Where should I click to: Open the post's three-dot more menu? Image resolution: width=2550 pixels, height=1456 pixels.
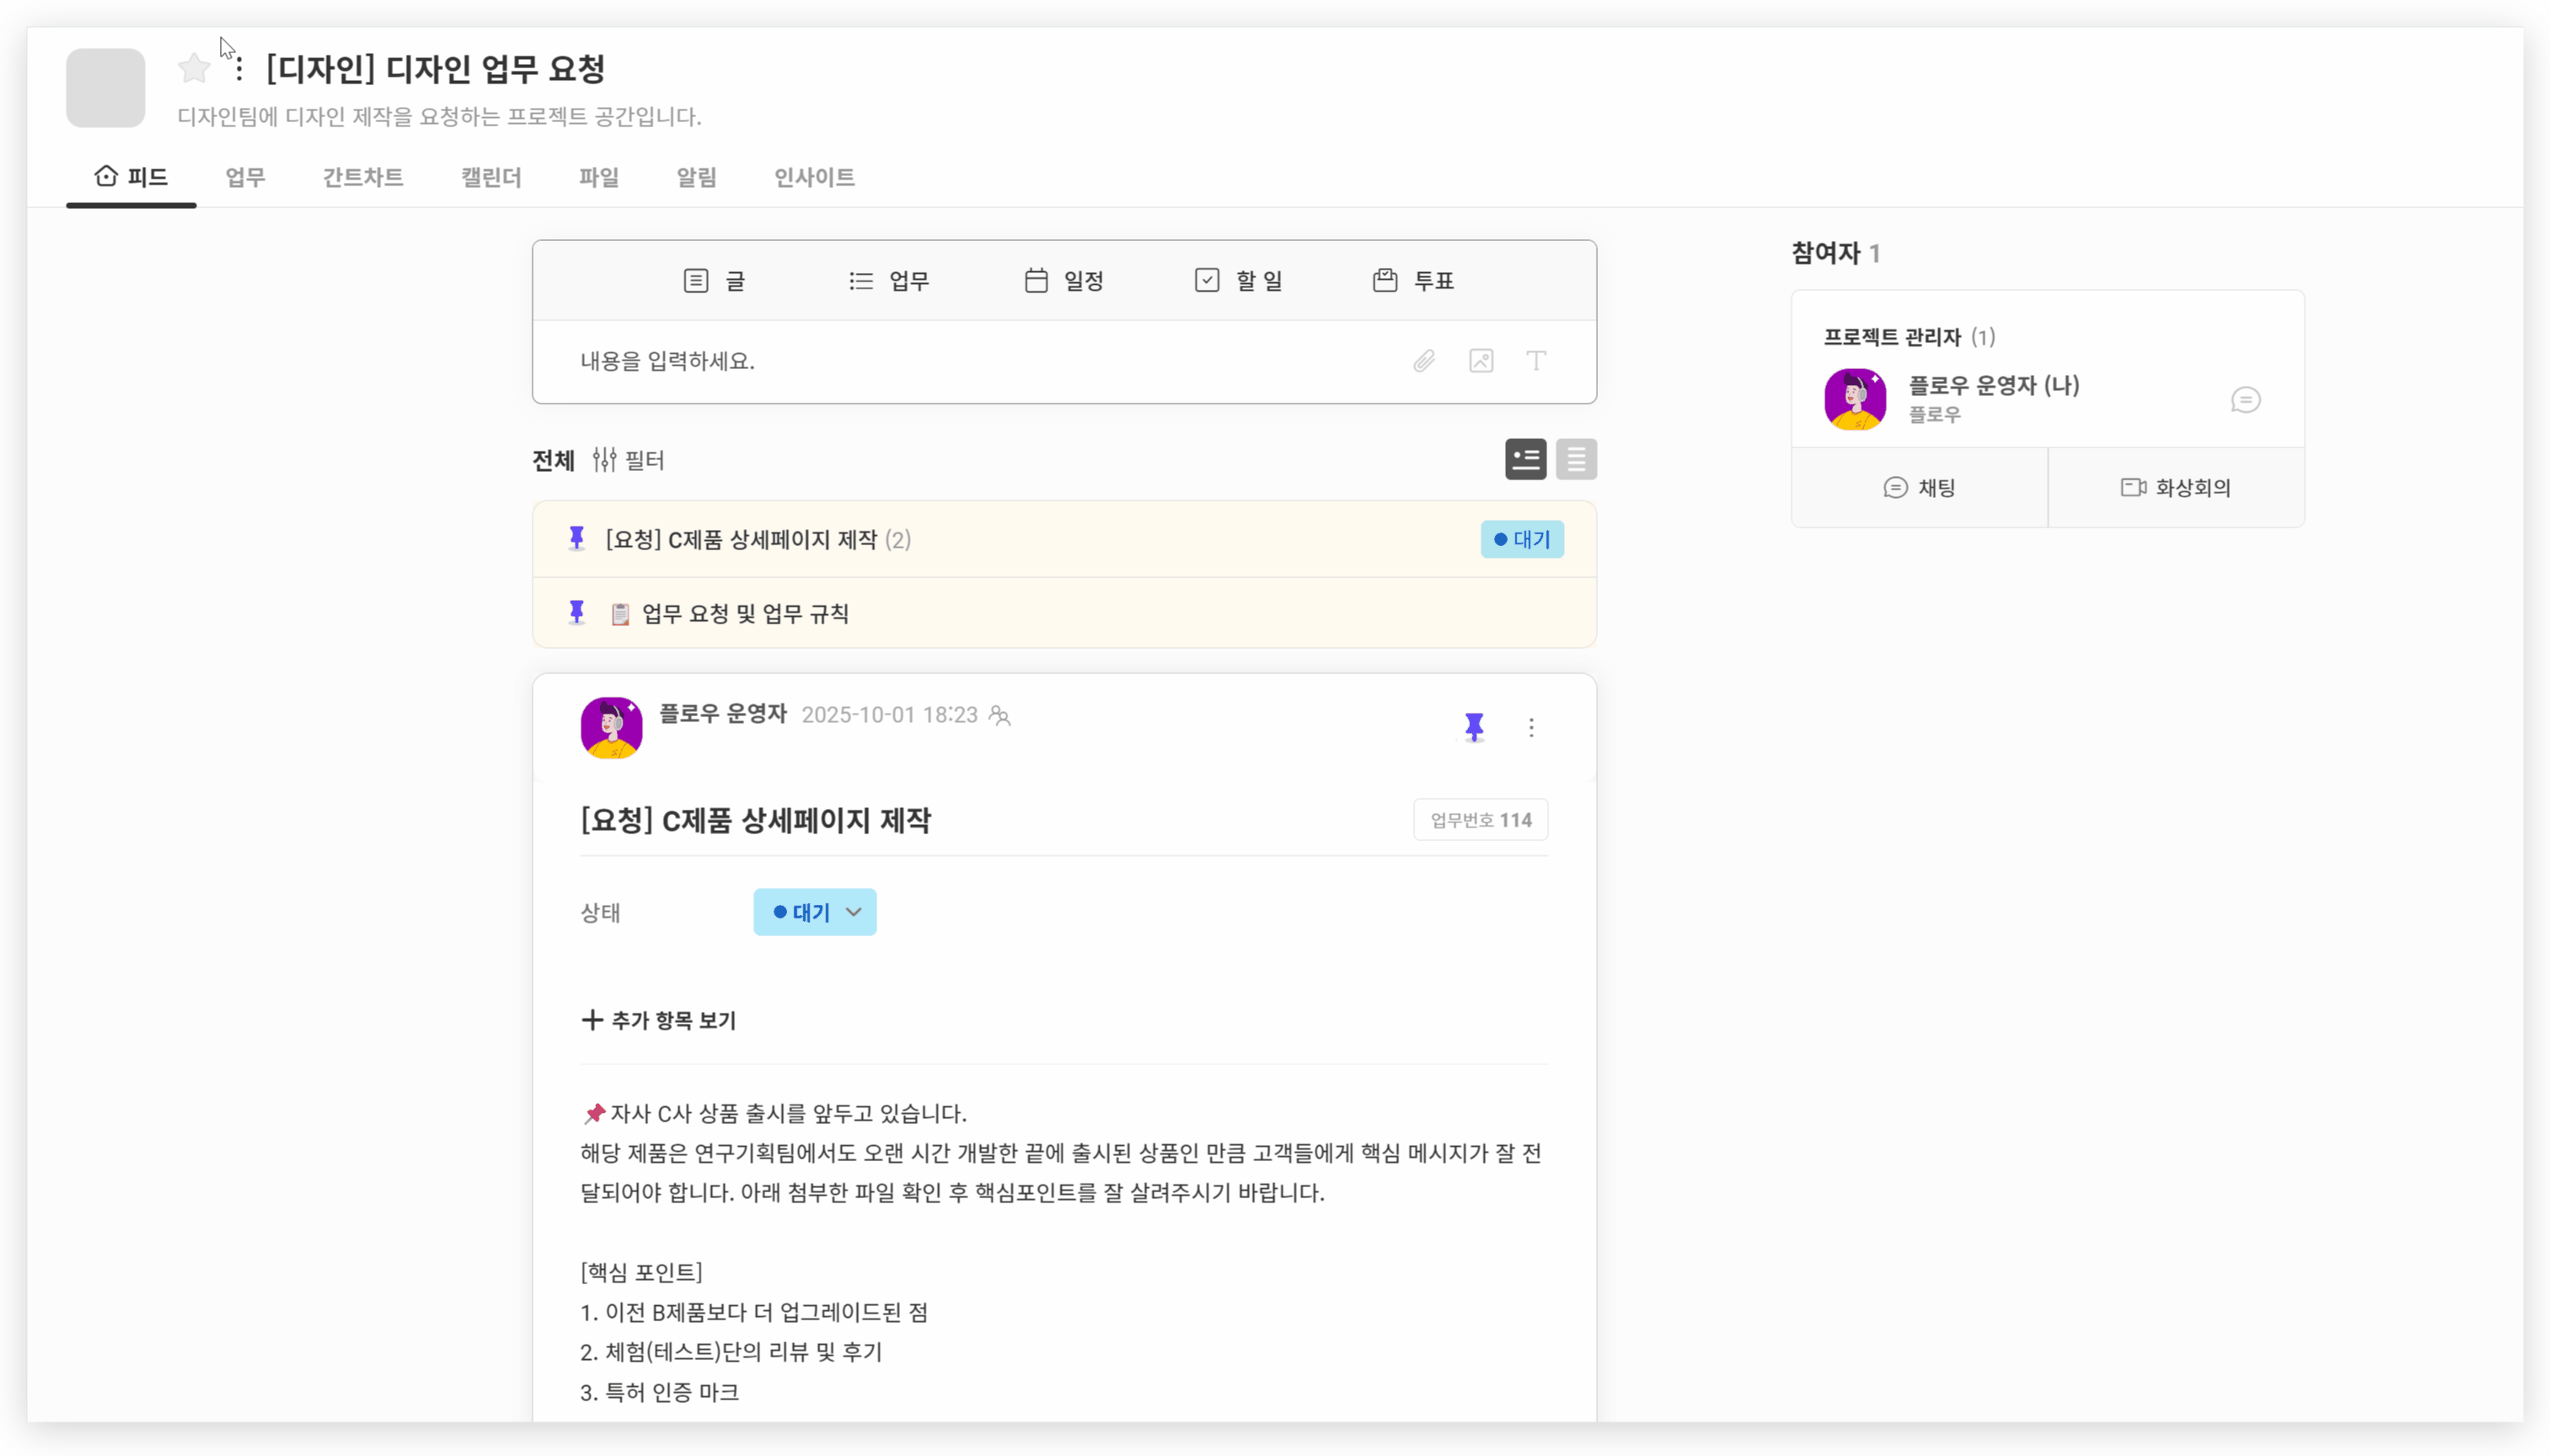pyautogui.click(x=1530, y=727)
